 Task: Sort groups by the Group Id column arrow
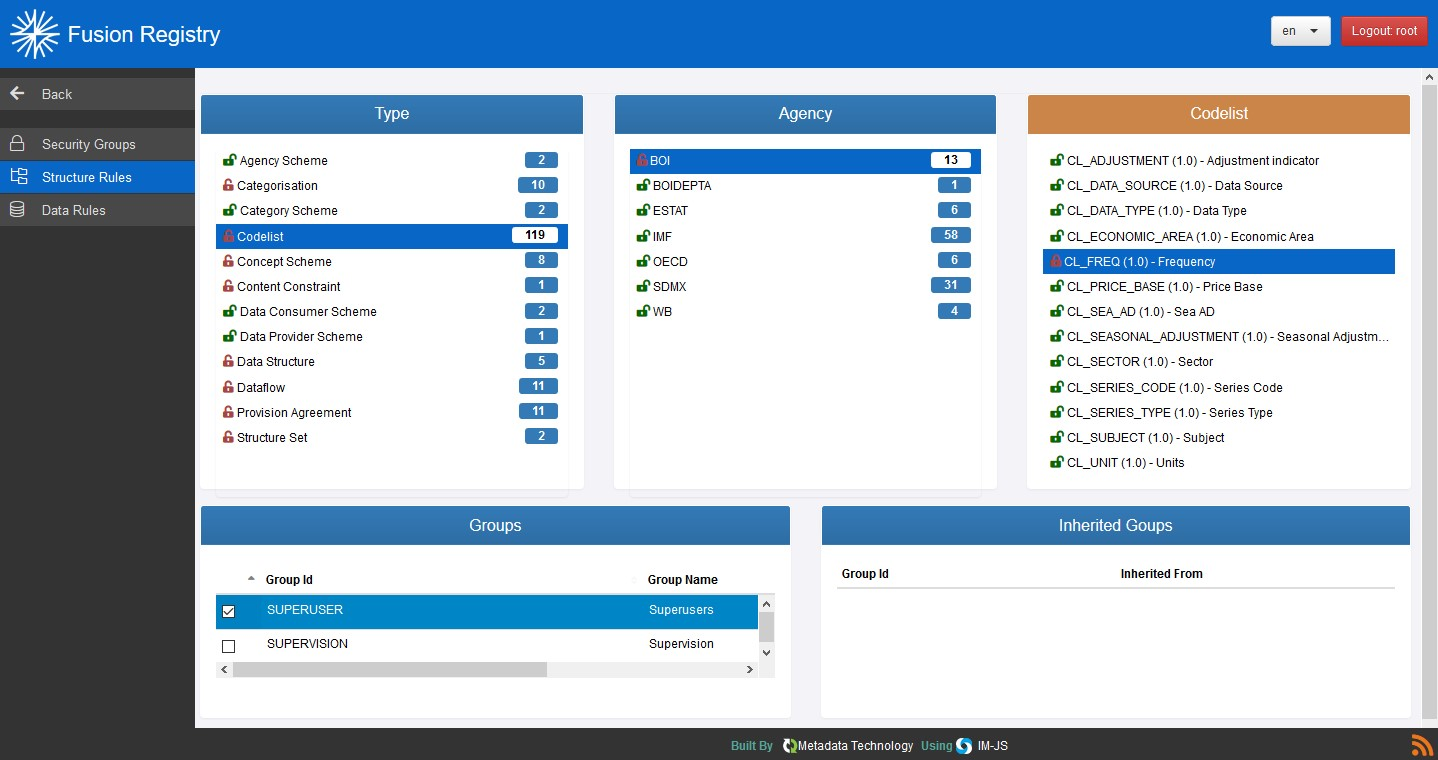(x=250, y=579)
